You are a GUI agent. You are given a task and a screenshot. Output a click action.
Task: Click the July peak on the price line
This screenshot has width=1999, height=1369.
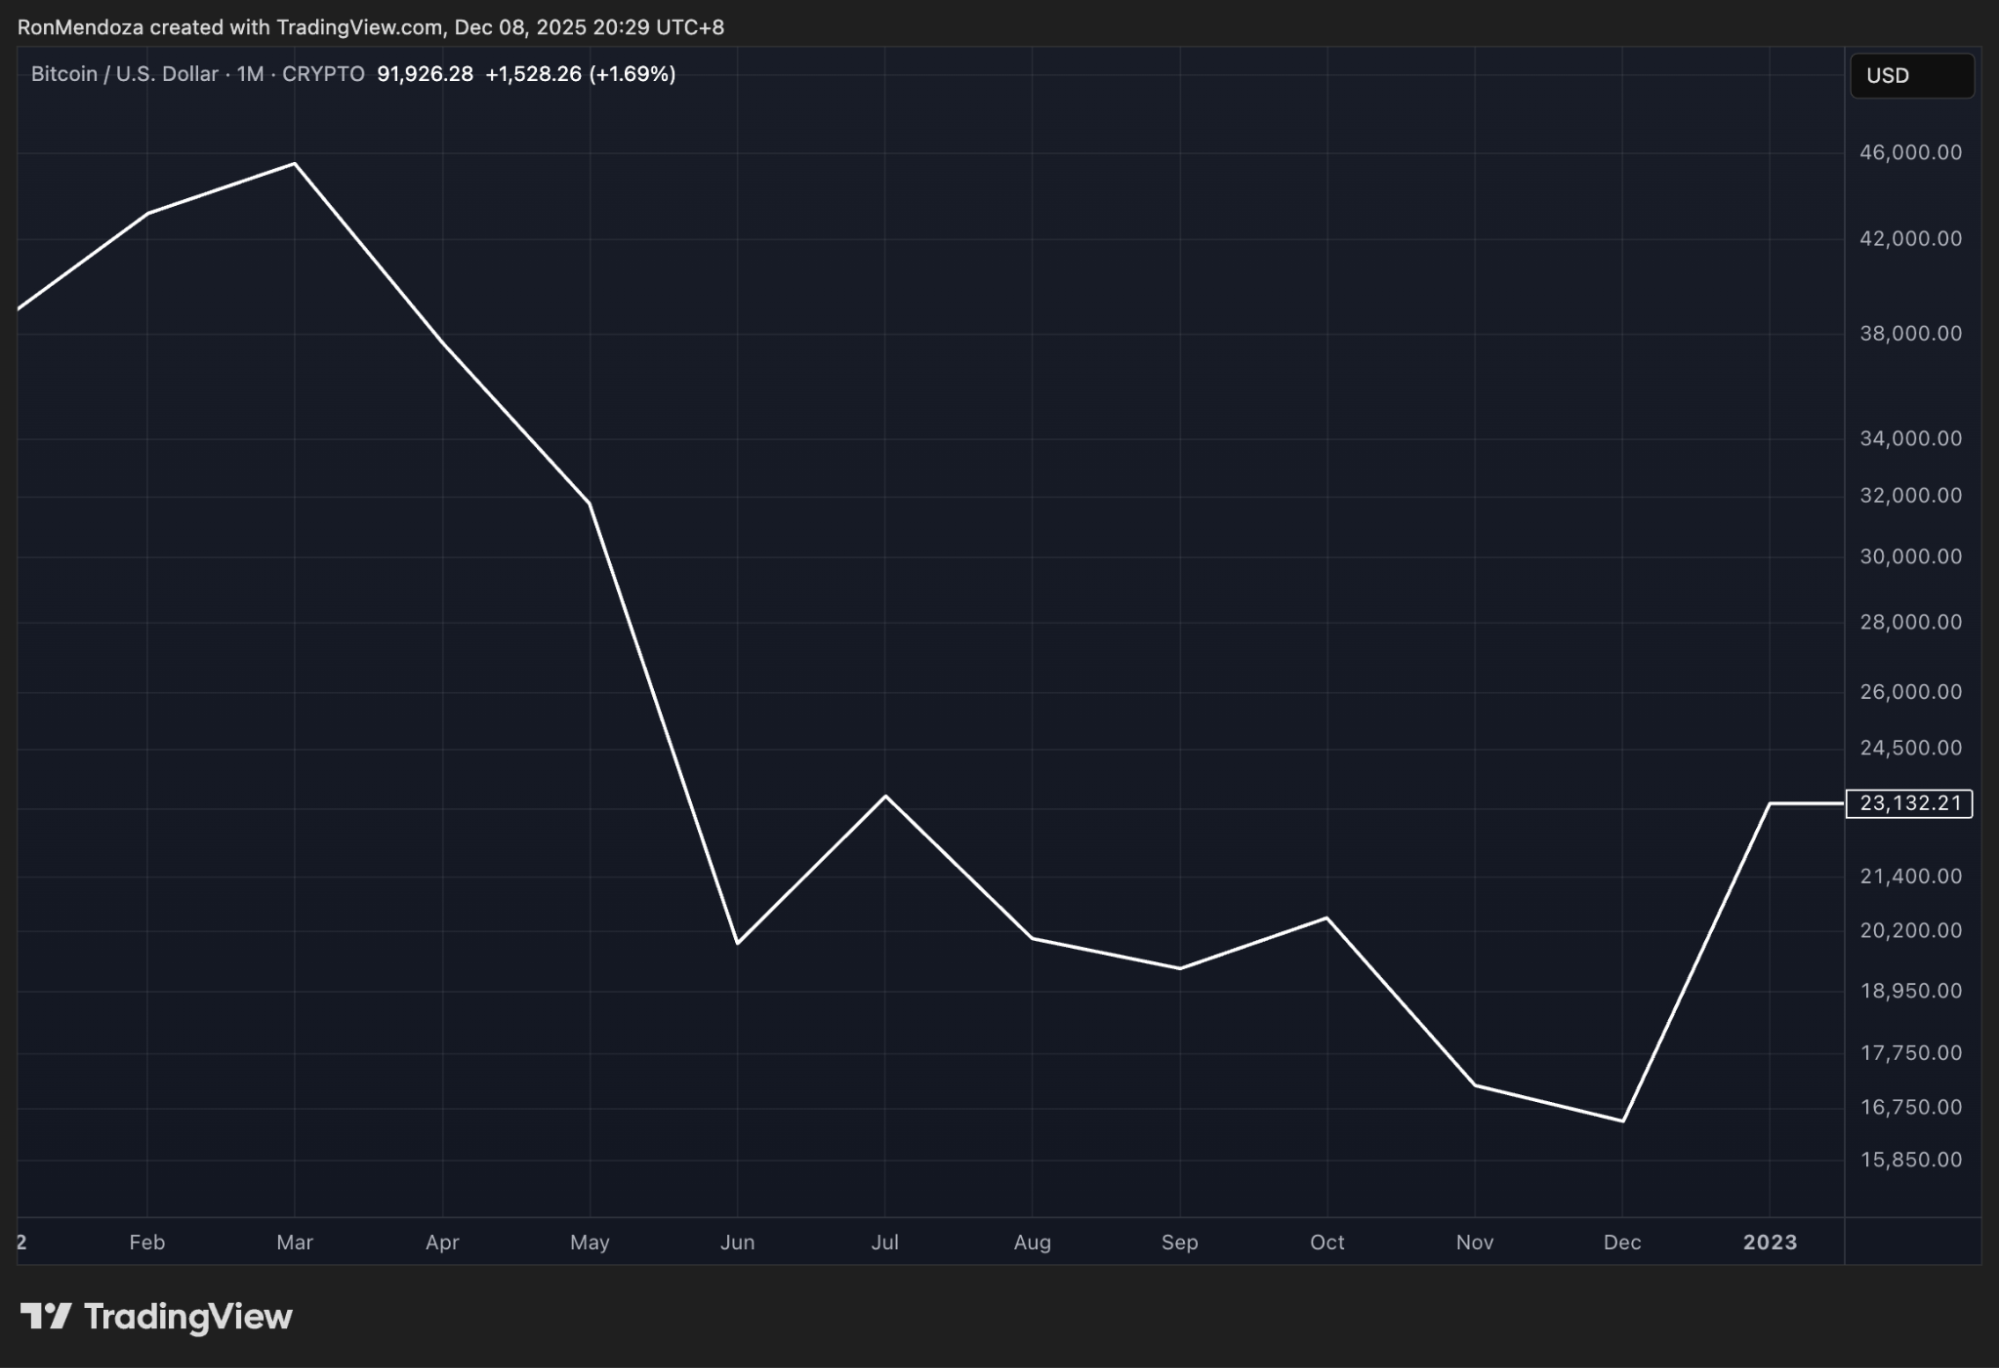click(x=885, y=796)
